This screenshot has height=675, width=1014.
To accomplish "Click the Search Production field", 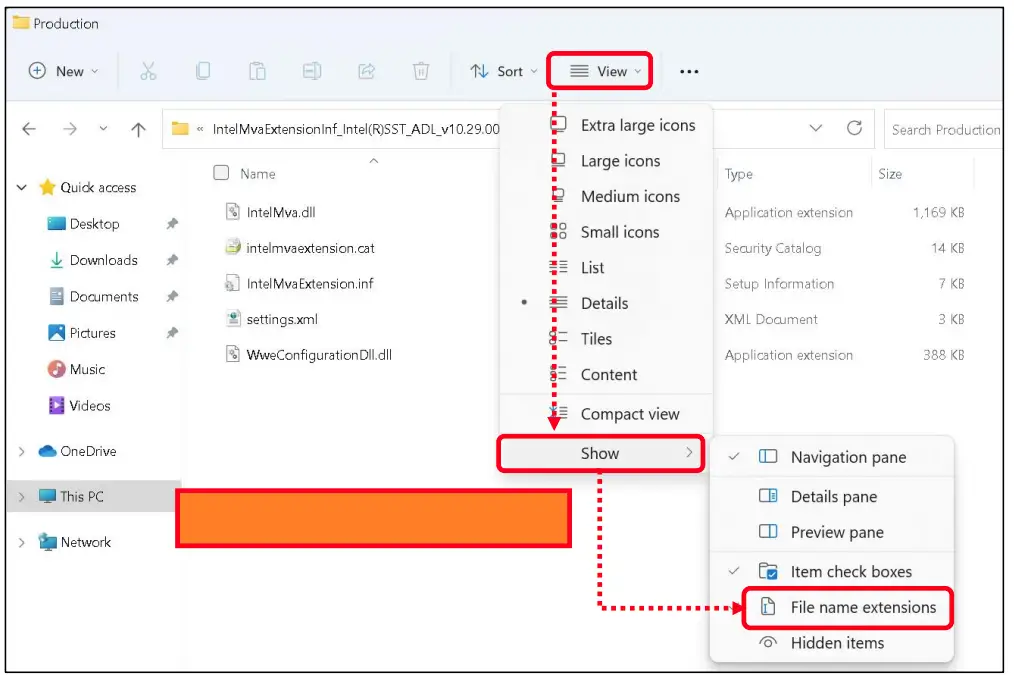I will [944, 129].
